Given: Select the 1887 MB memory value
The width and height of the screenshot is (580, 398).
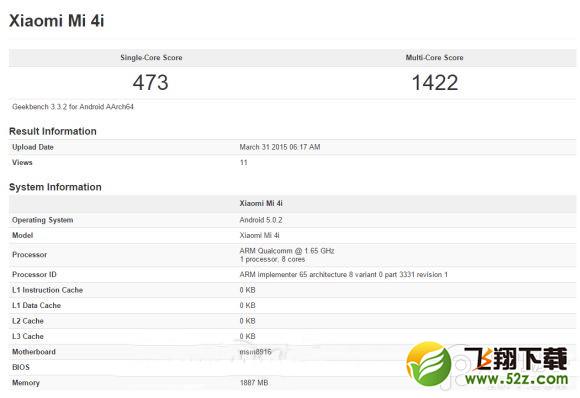Looking at the screenshot, I should point(254,383).
